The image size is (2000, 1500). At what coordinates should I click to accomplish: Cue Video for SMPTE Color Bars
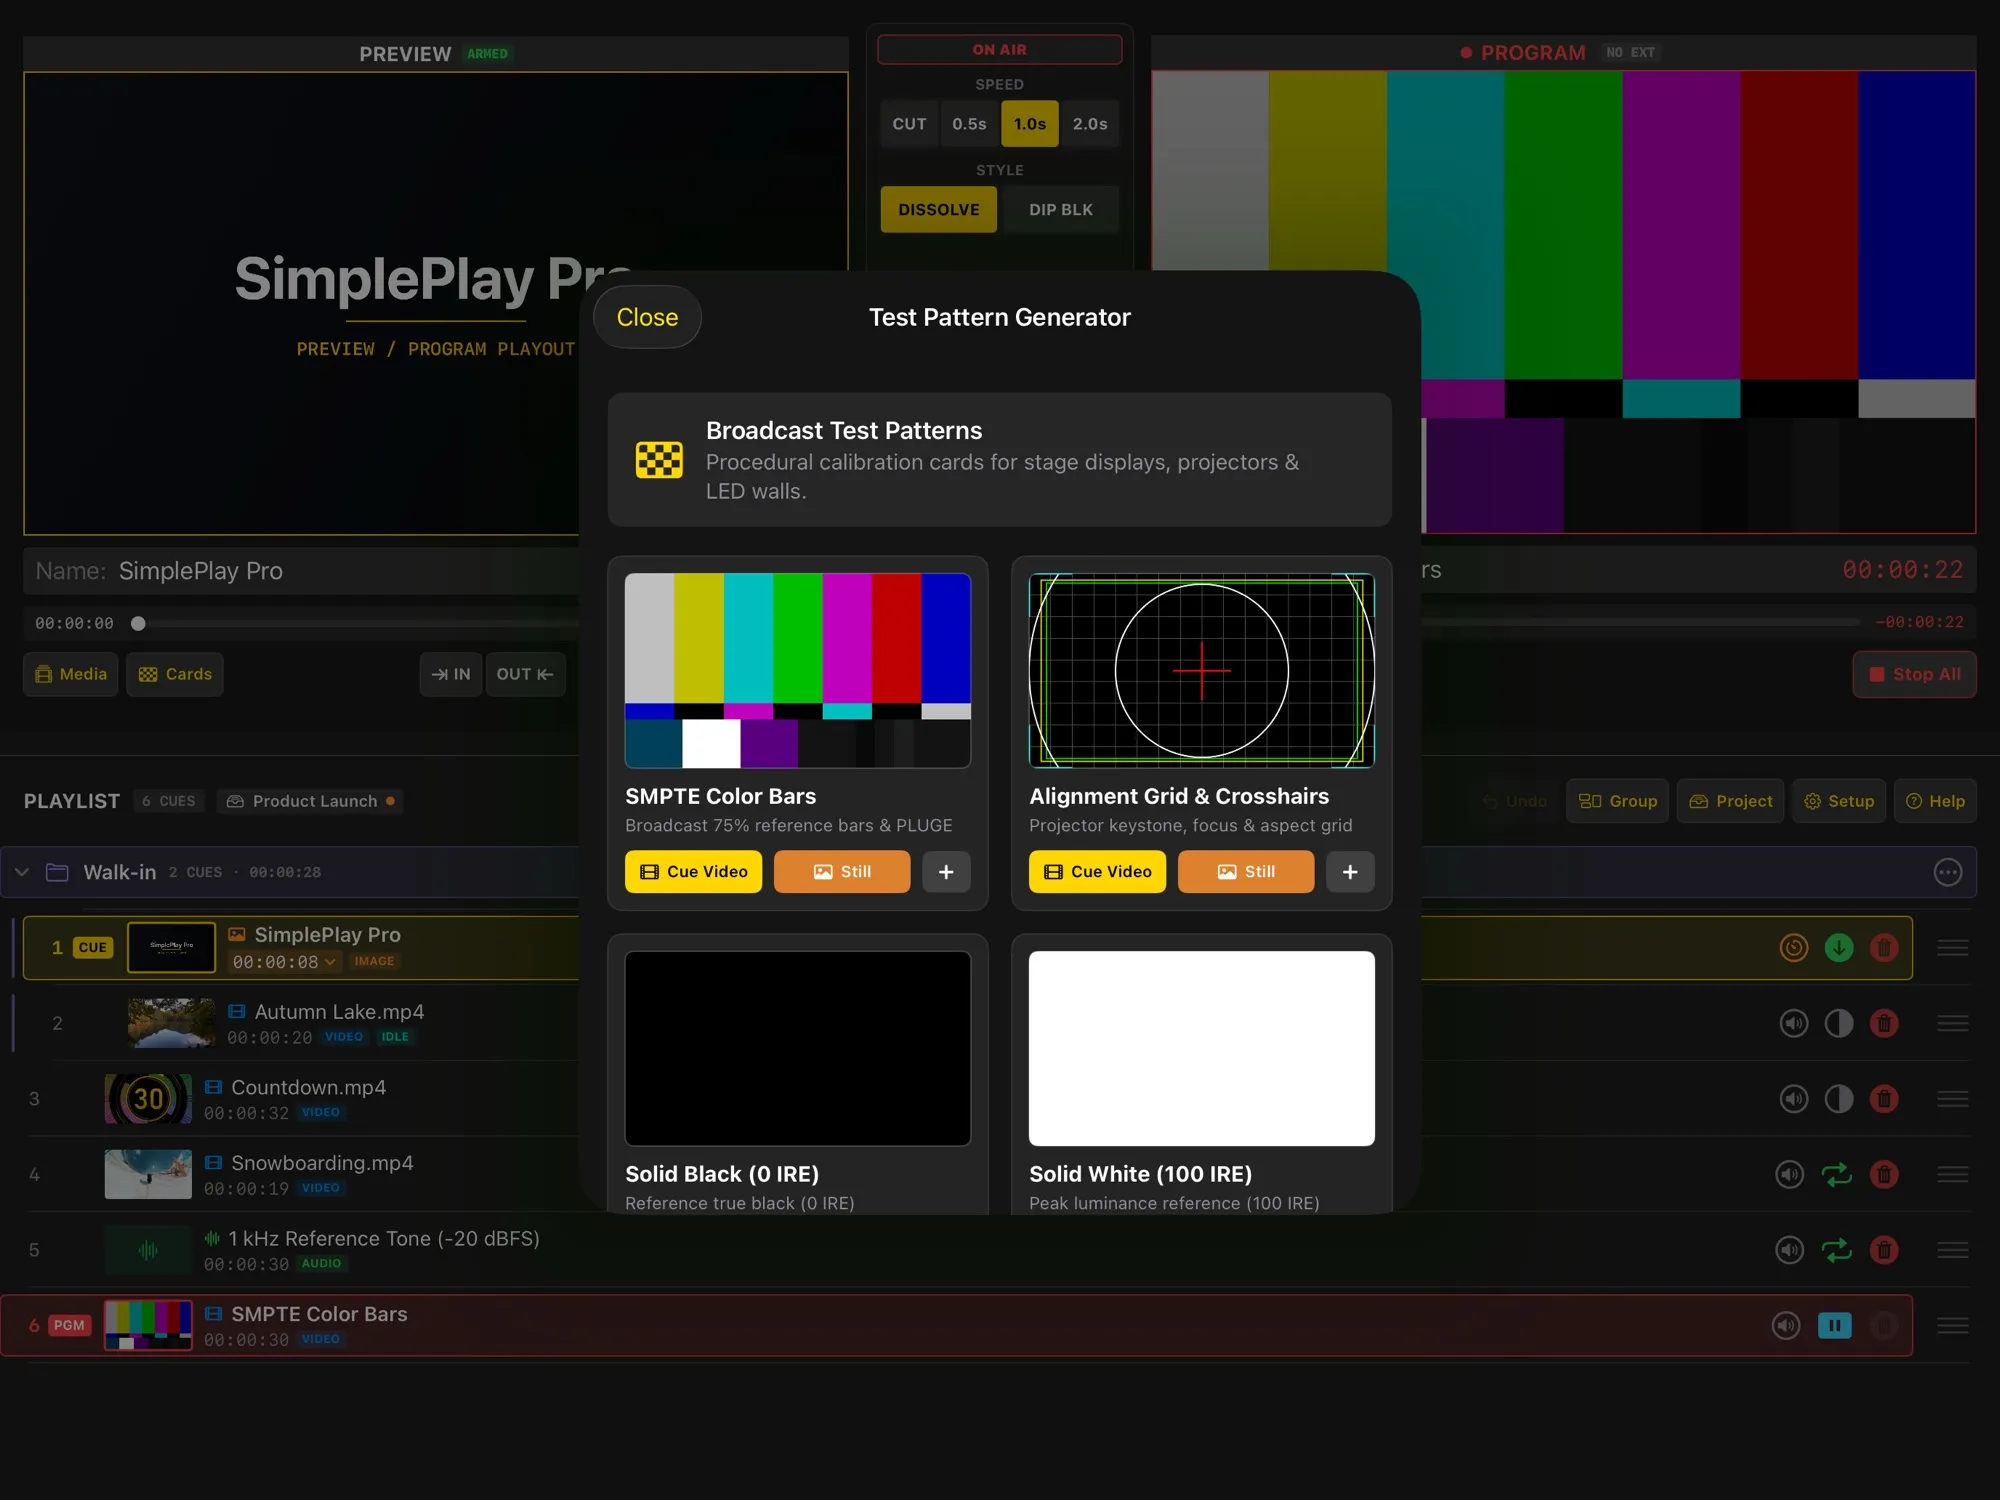(693, 871)
